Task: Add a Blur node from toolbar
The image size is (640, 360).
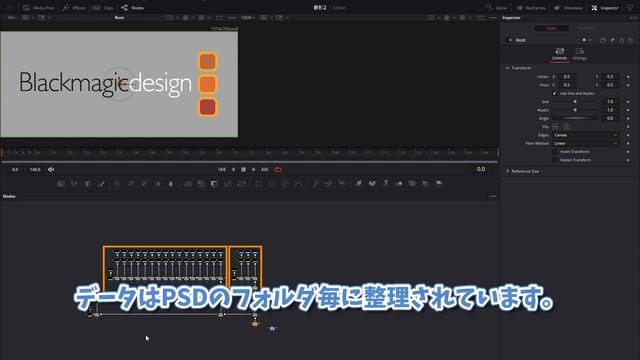Action: 171,184
